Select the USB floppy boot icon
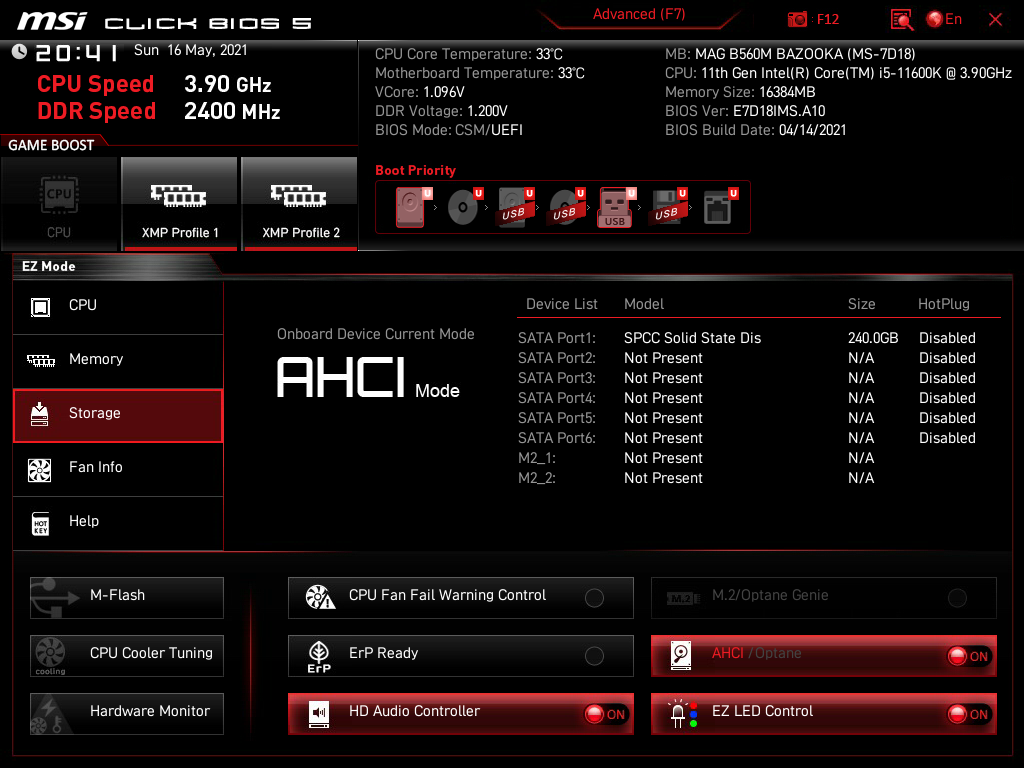 (667, 207)
